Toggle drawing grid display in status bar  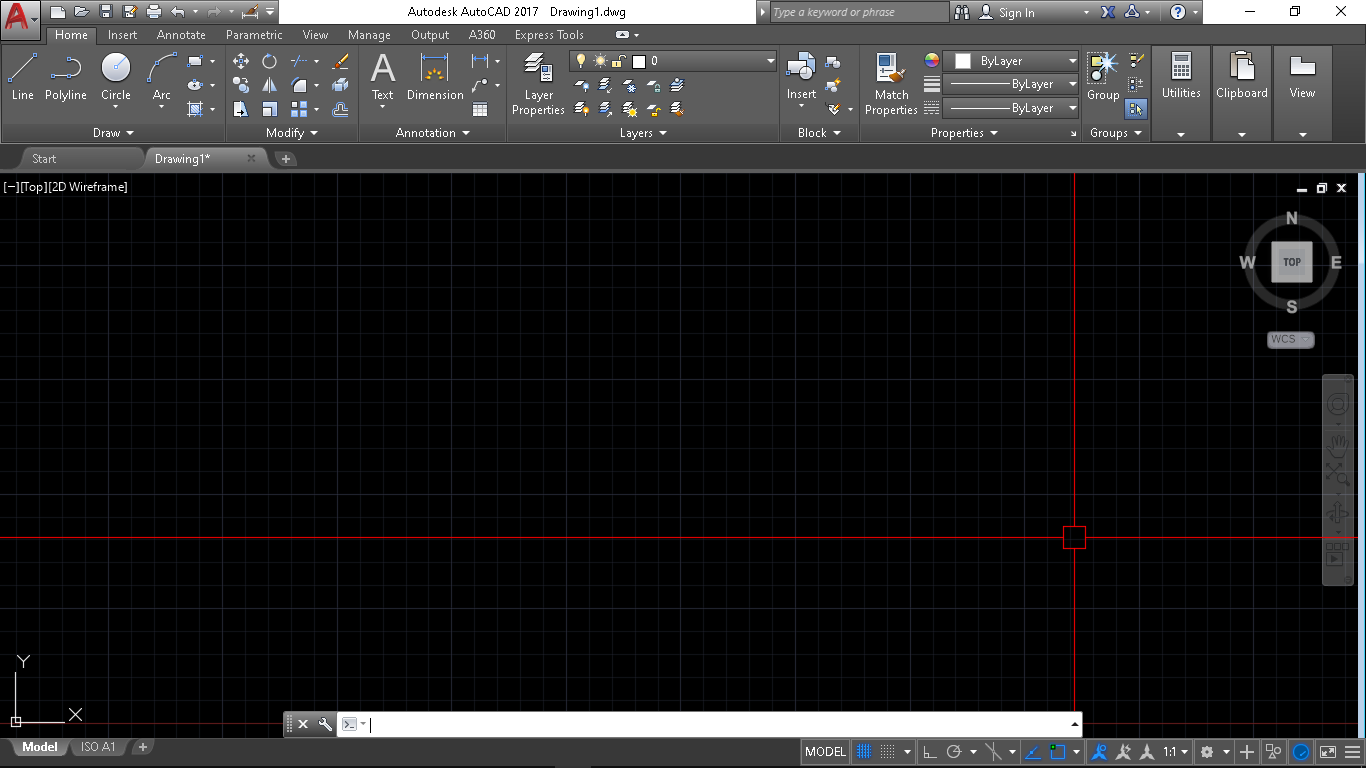pyautogui.click(x=865, y=752)
